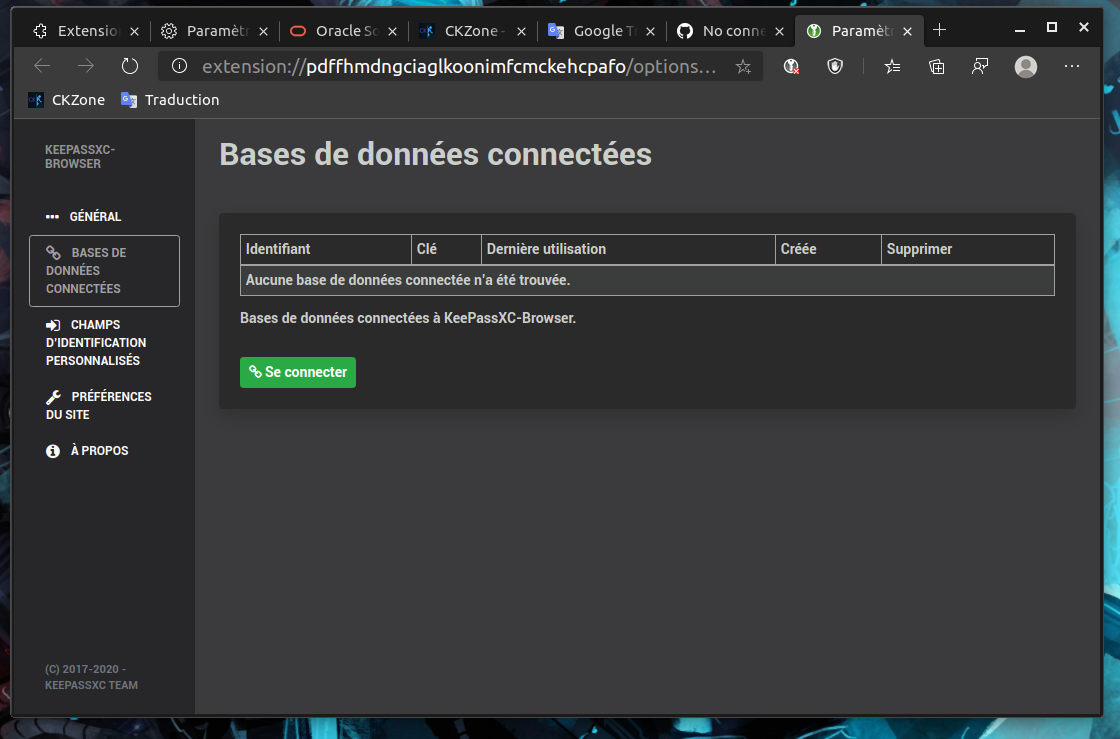Viewport: 1120px width, 739px height.
Task: Switch to the Oracle tab
Action: tap(340, 31)
